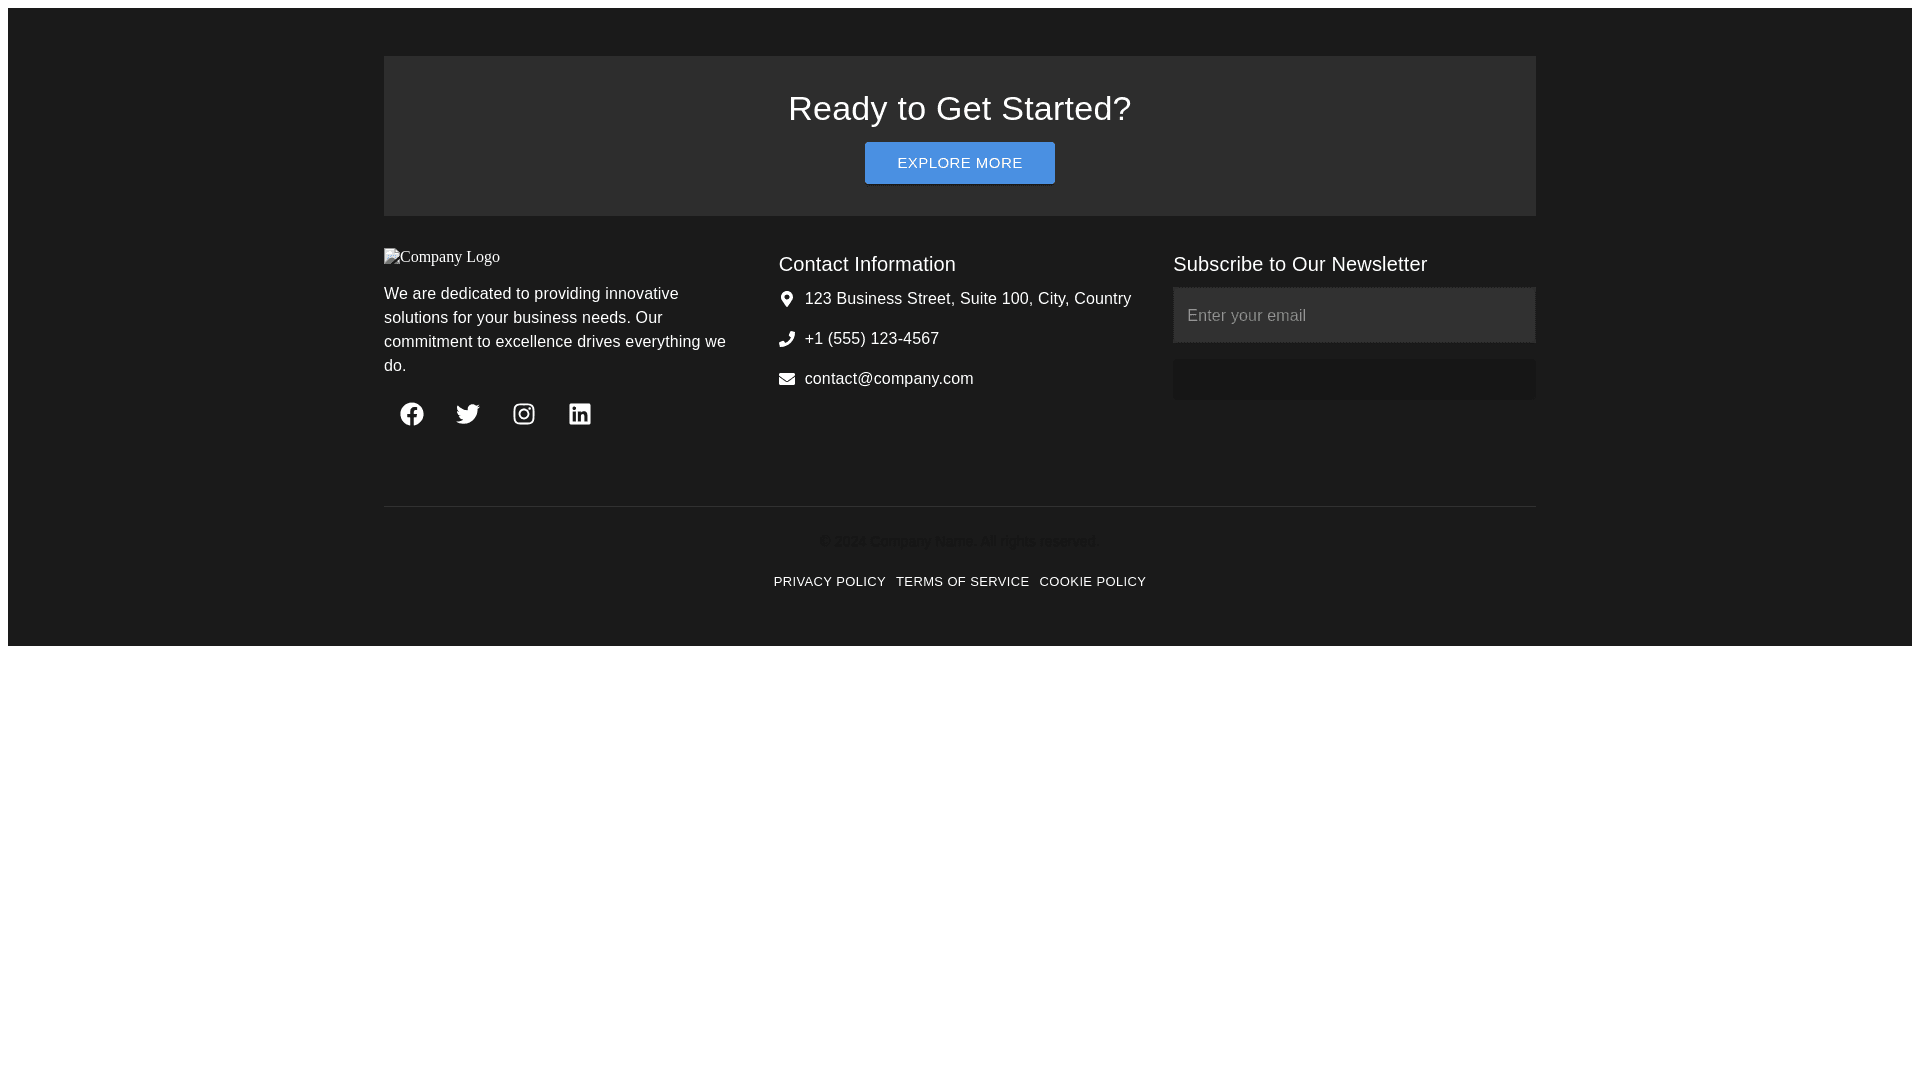Open the Cookie Policy link
This screenshot has width=1920, height=1080.
[1092, 582]
